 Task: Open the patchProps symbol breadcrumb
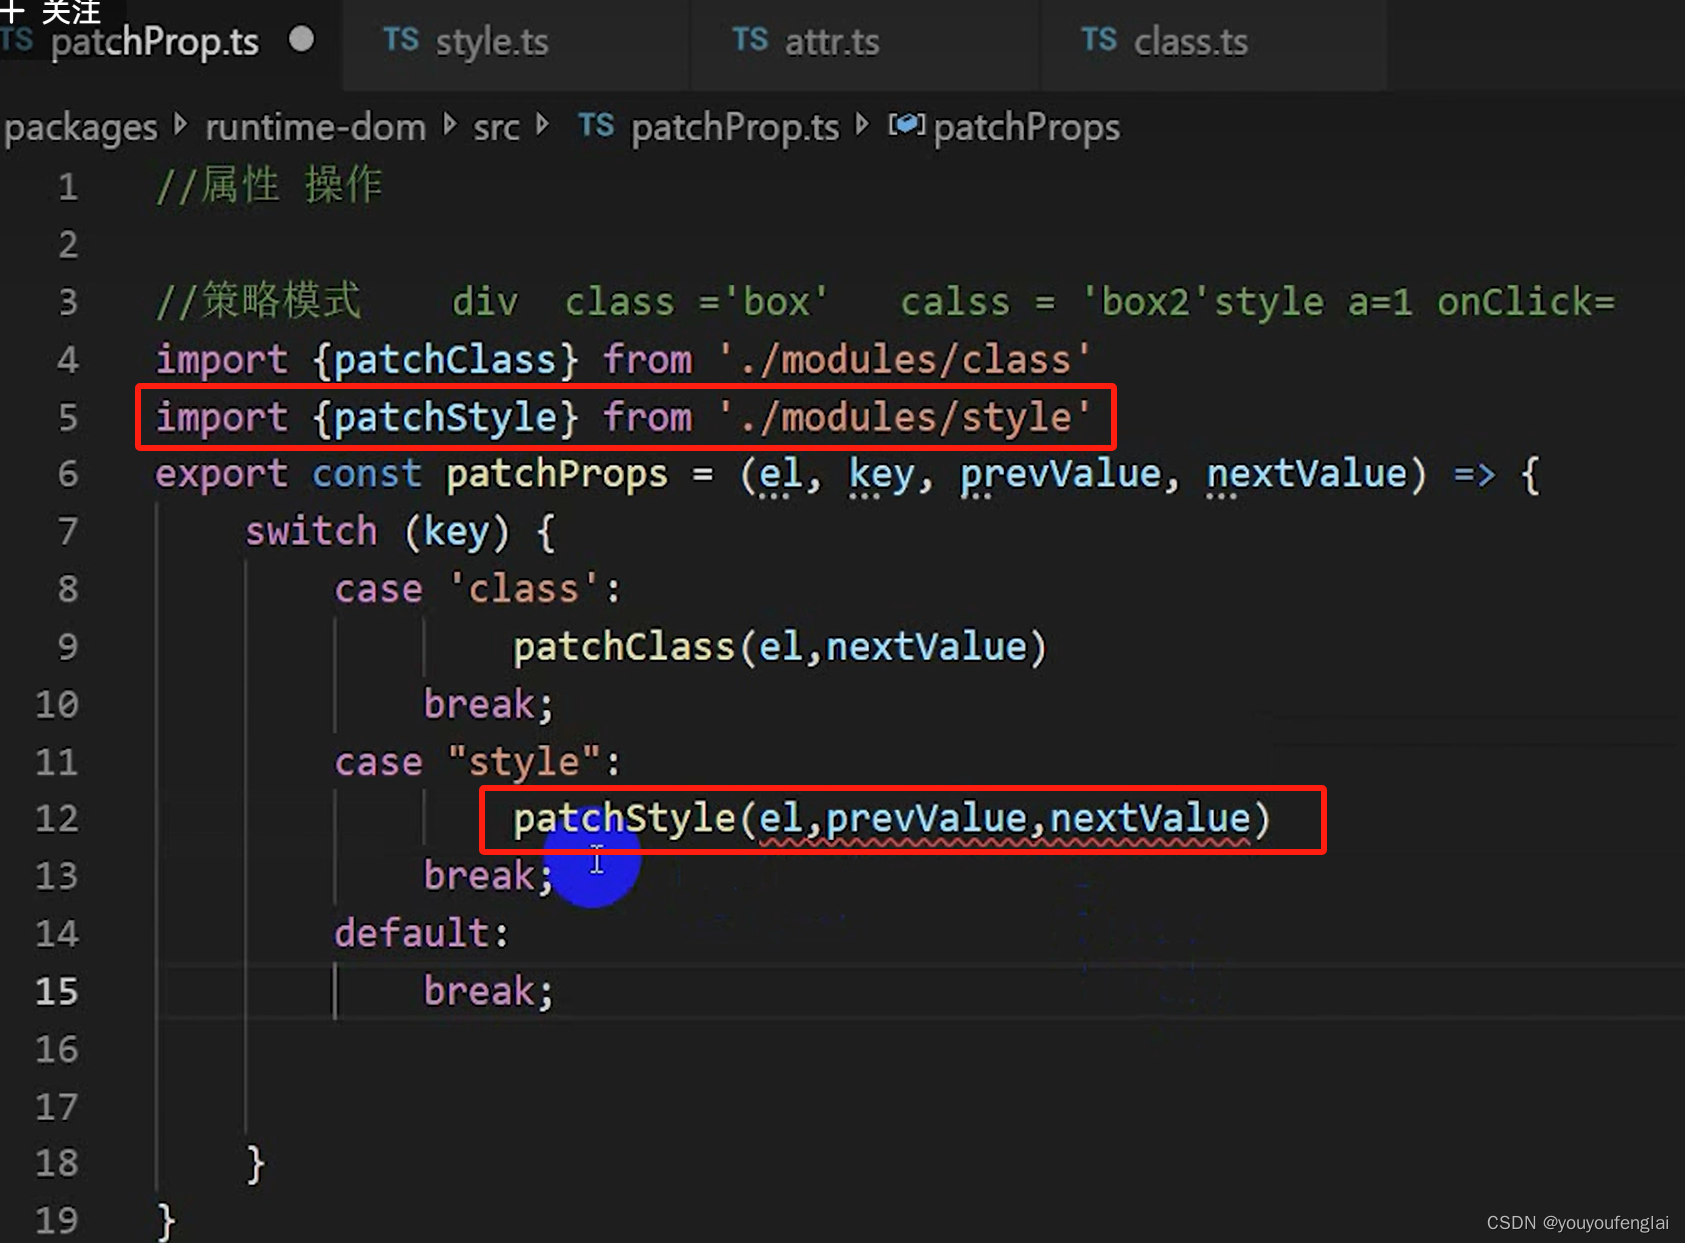[x=1027, y=128]
